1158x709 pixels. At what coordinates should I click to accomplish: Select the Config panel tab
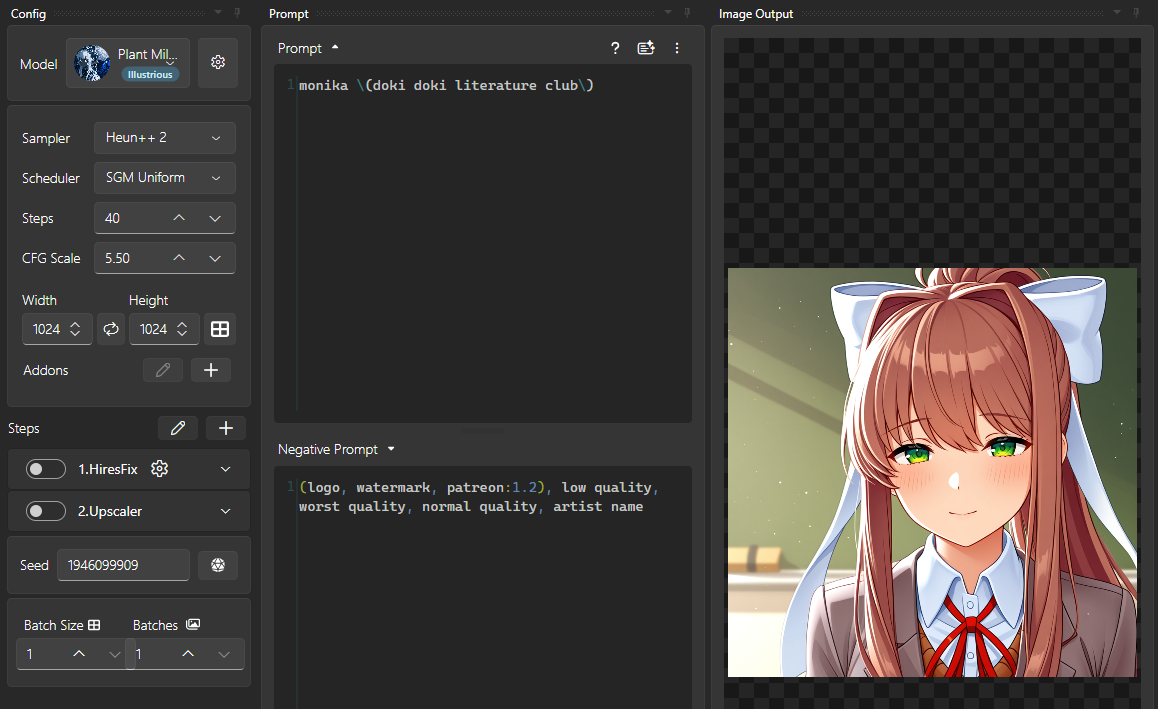[28, 13]
